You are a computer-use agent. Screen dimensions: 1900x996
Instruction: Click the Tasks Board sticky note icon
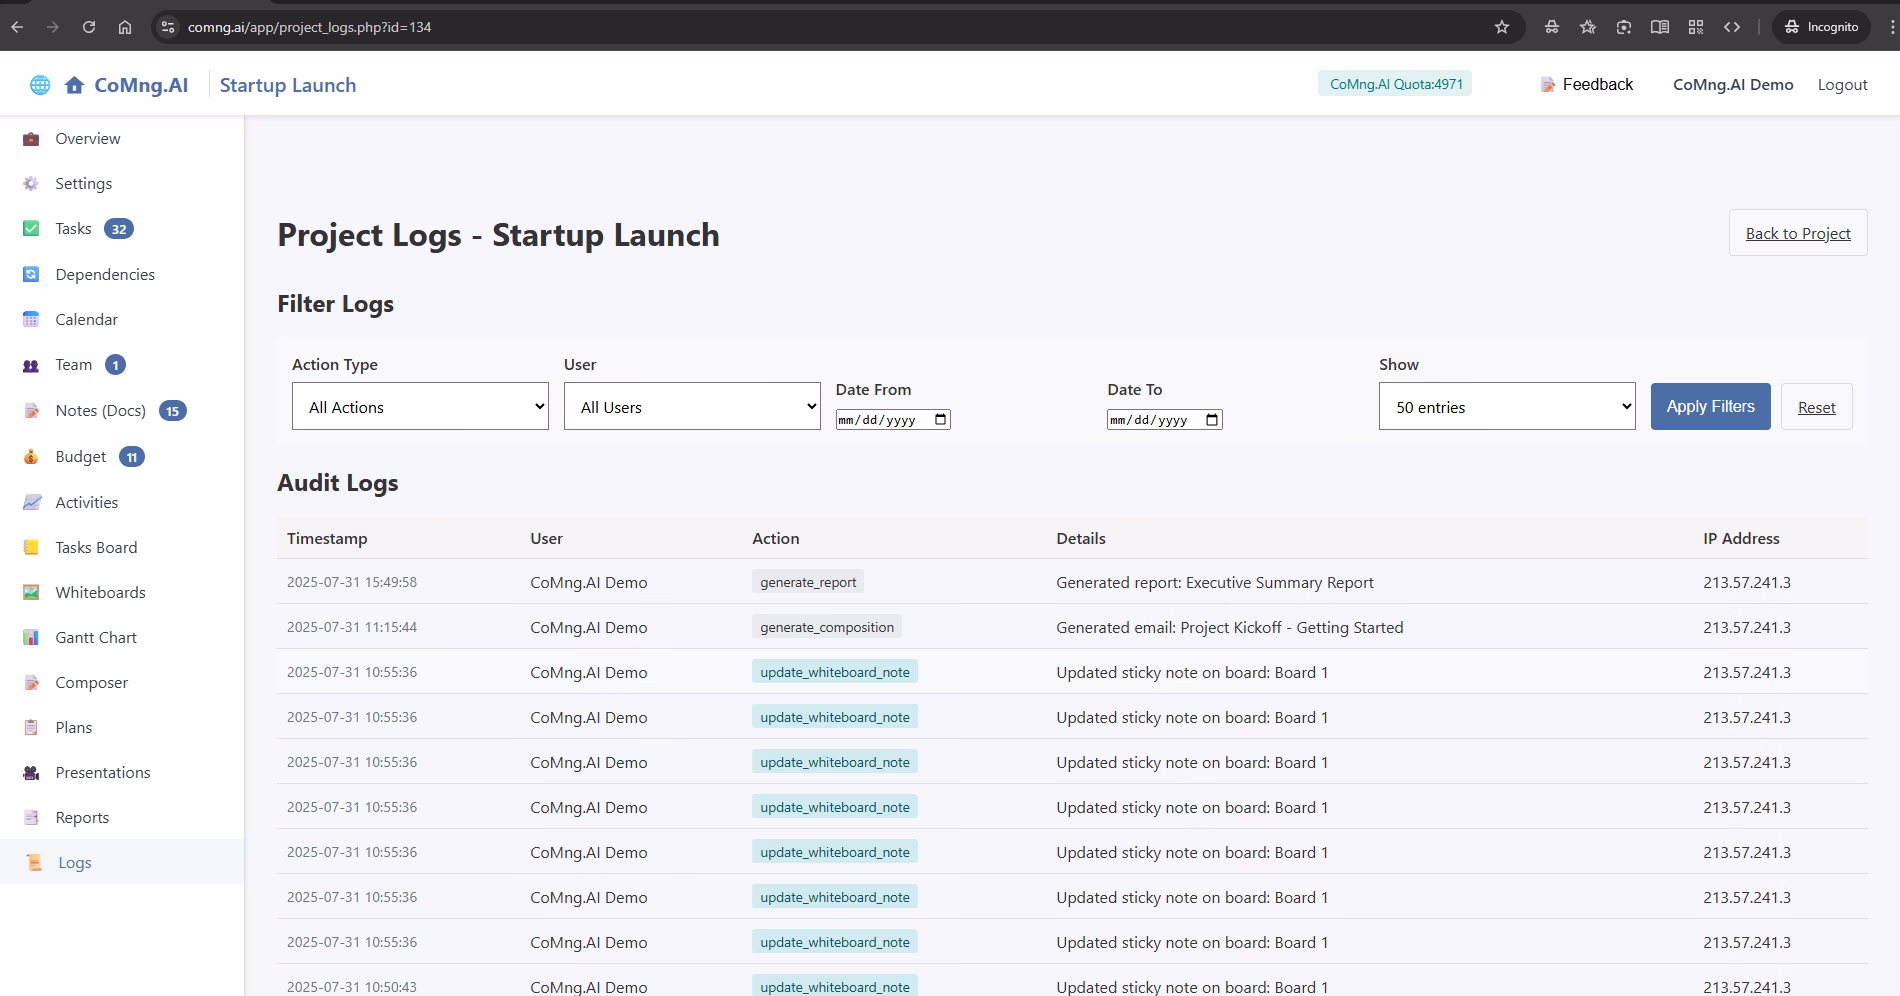tap(31, 548)
